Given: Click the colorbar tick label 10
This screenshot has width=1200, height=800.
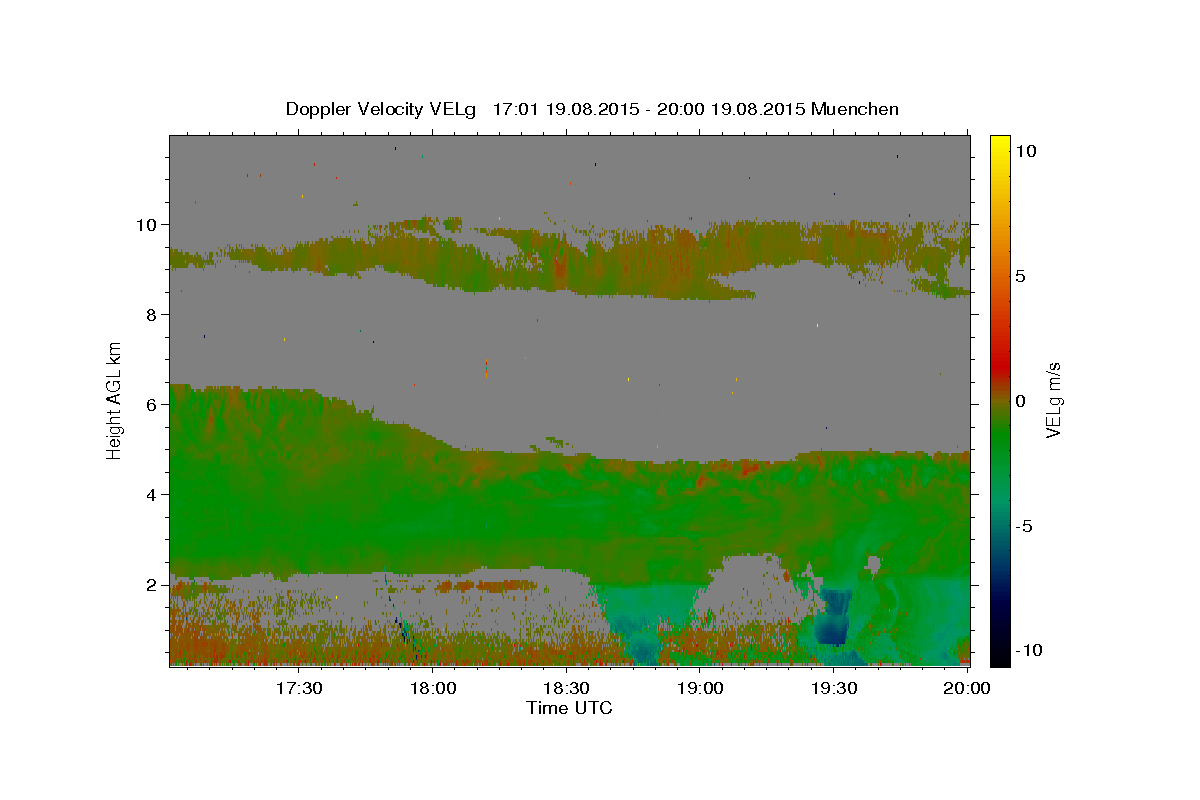Looking at the screenshot, I should 1026,151.
